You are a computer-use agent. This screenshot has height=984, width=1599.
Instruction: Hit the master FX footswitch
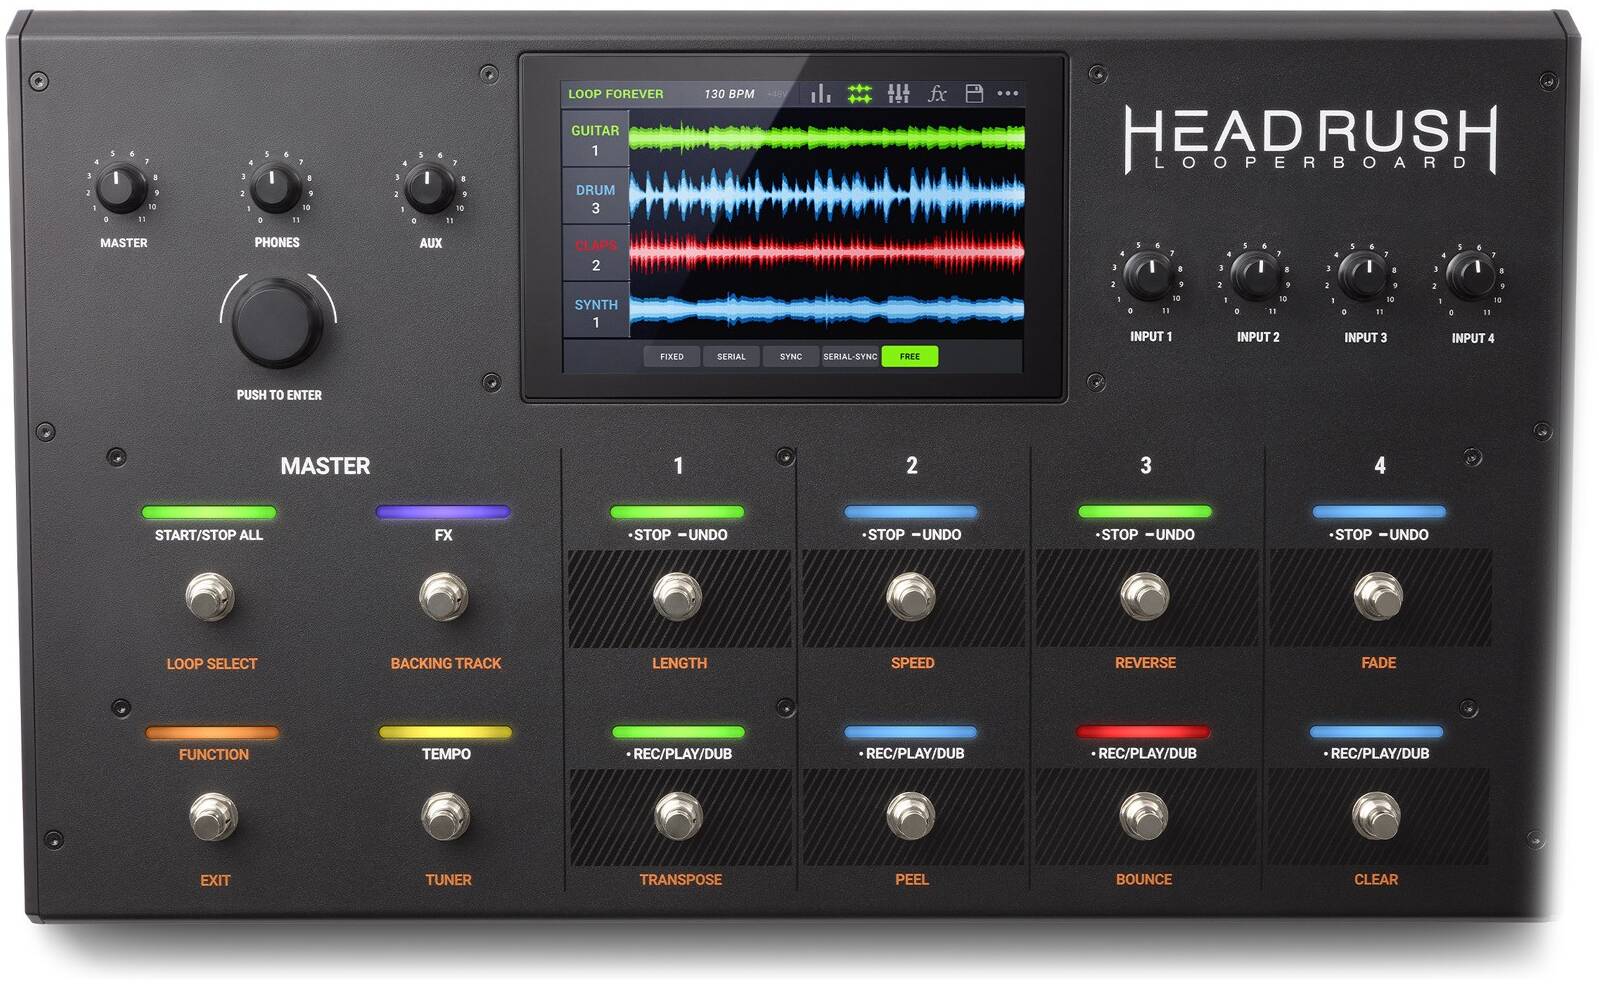[x=443, y=597]
